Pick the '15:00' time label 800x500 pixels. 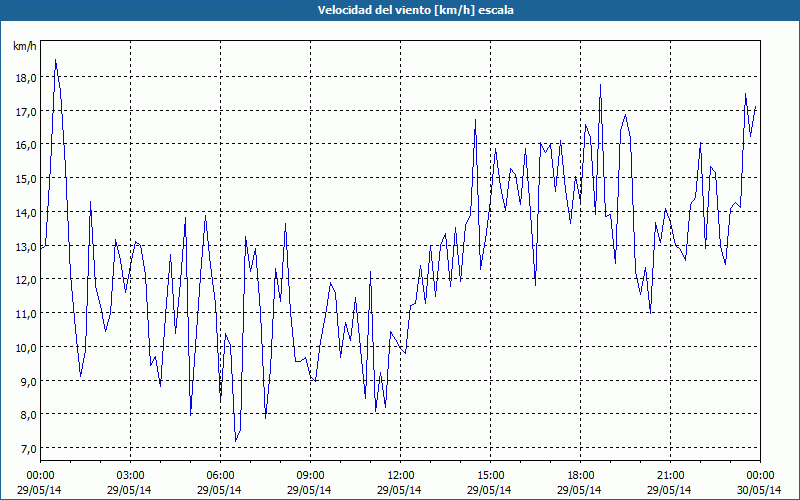point(490,476)
